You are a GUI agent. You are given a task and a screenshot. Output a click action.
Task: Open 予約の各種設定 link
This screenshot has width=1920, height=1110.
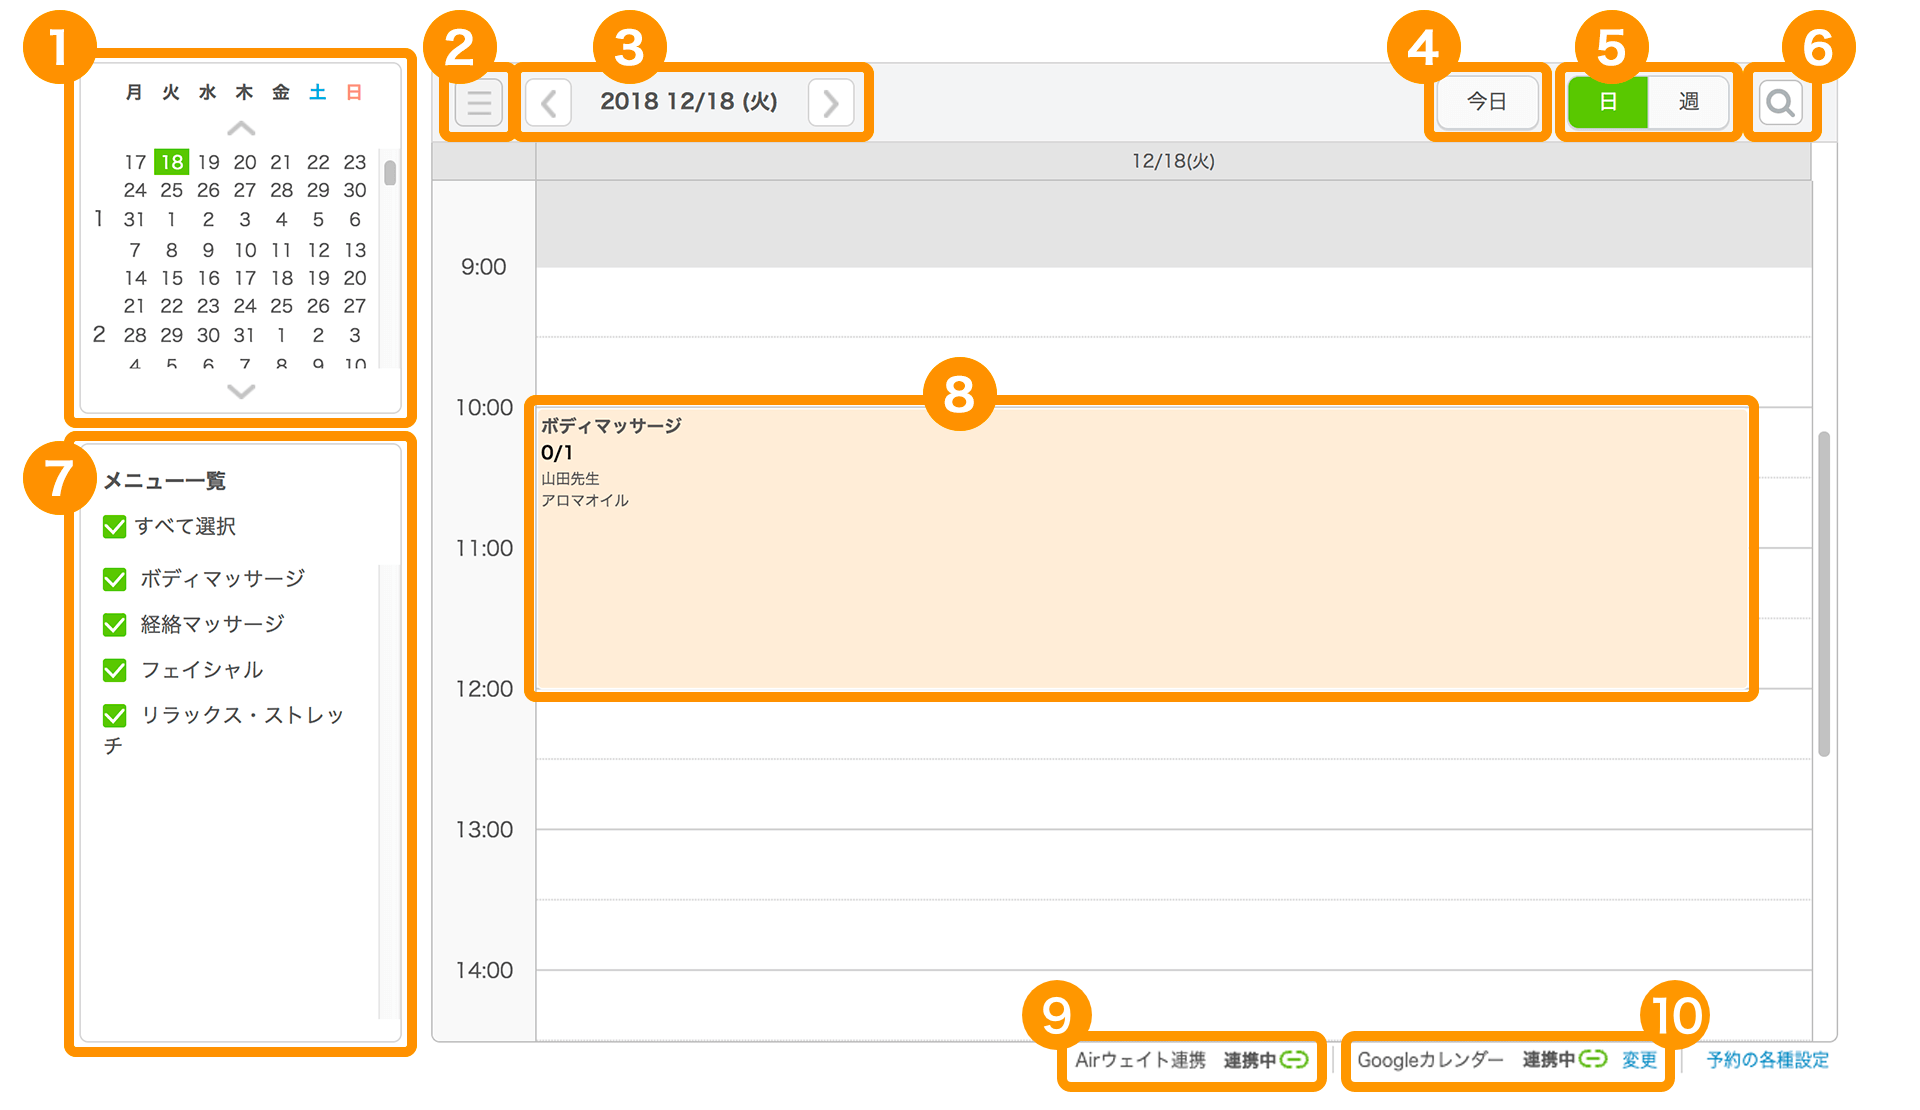pyautogui.click(x=1767, y=1060)
